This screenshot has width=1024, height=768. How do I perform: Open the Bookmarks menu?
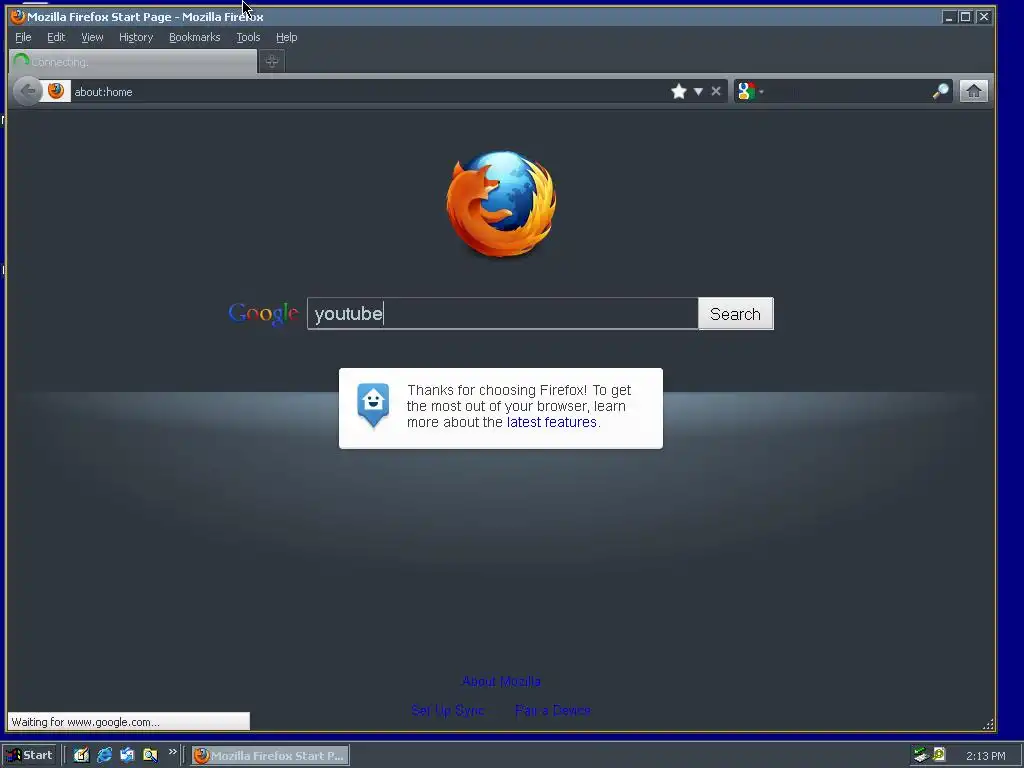pyautogui.click(x=195, y=37)
